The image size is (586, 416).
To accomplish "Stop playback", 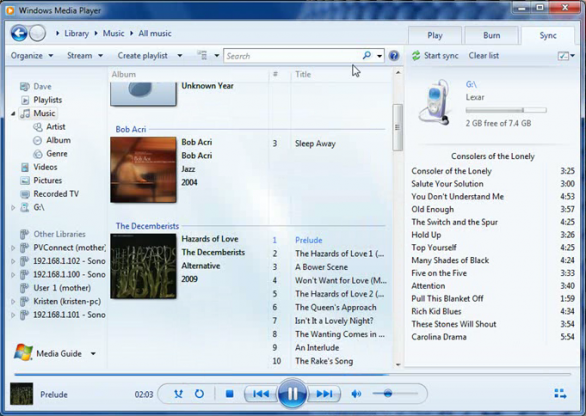I will (229, 394).
